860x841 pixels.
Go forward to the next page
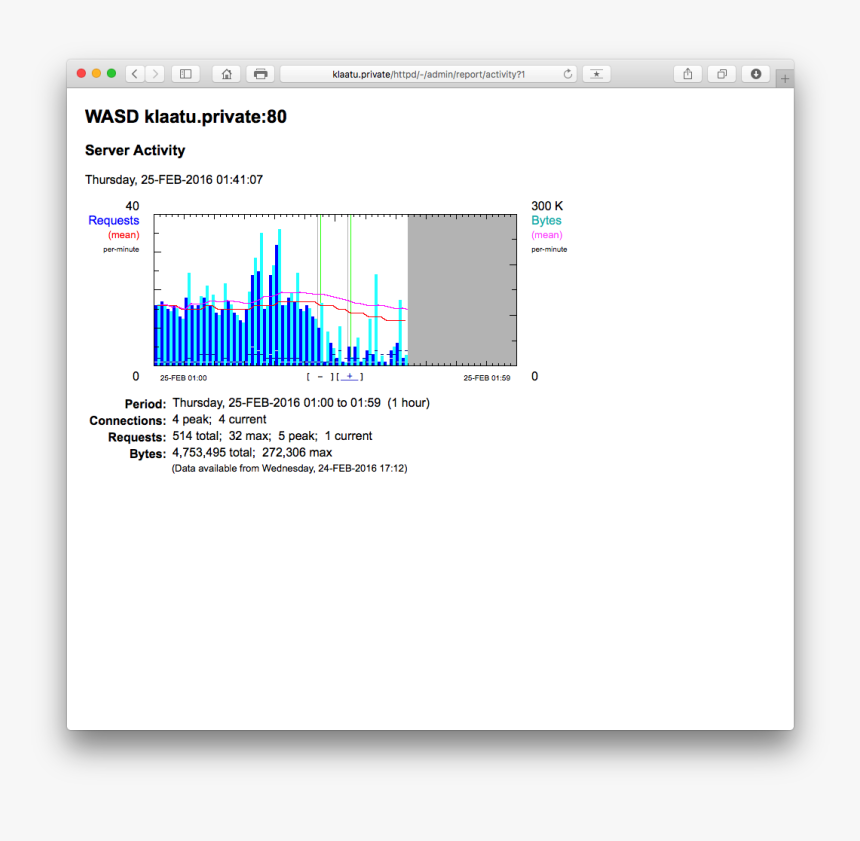click(154, 74)
